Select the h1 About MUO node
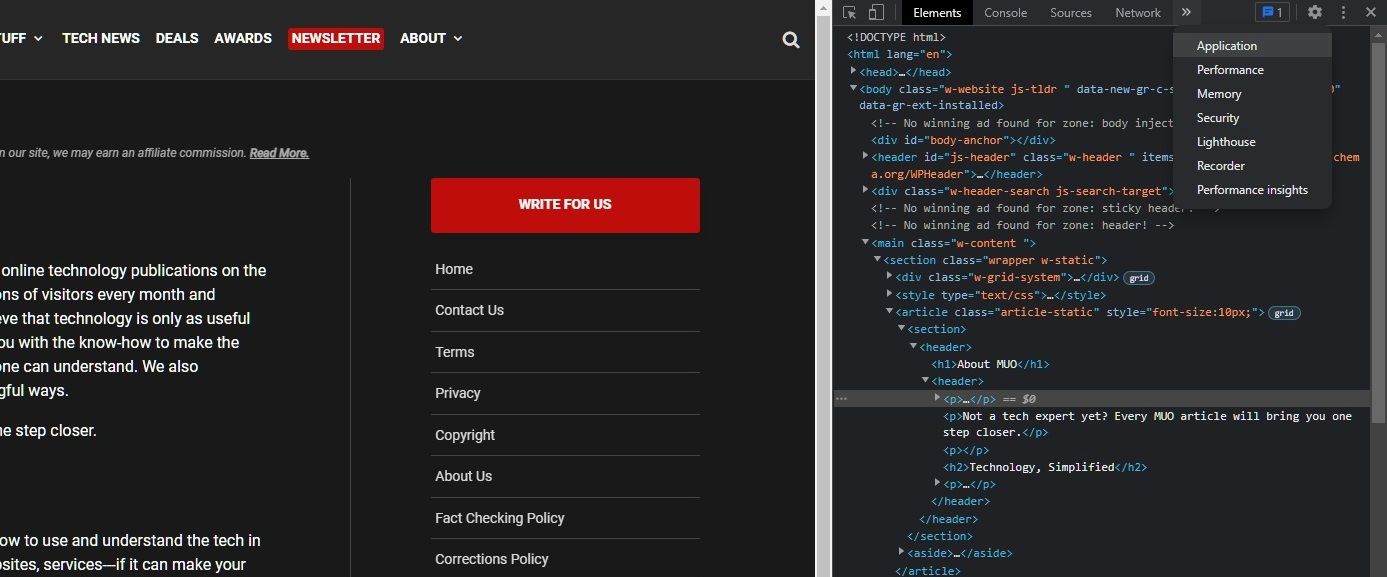1387x577 pixels. (990, 364)
